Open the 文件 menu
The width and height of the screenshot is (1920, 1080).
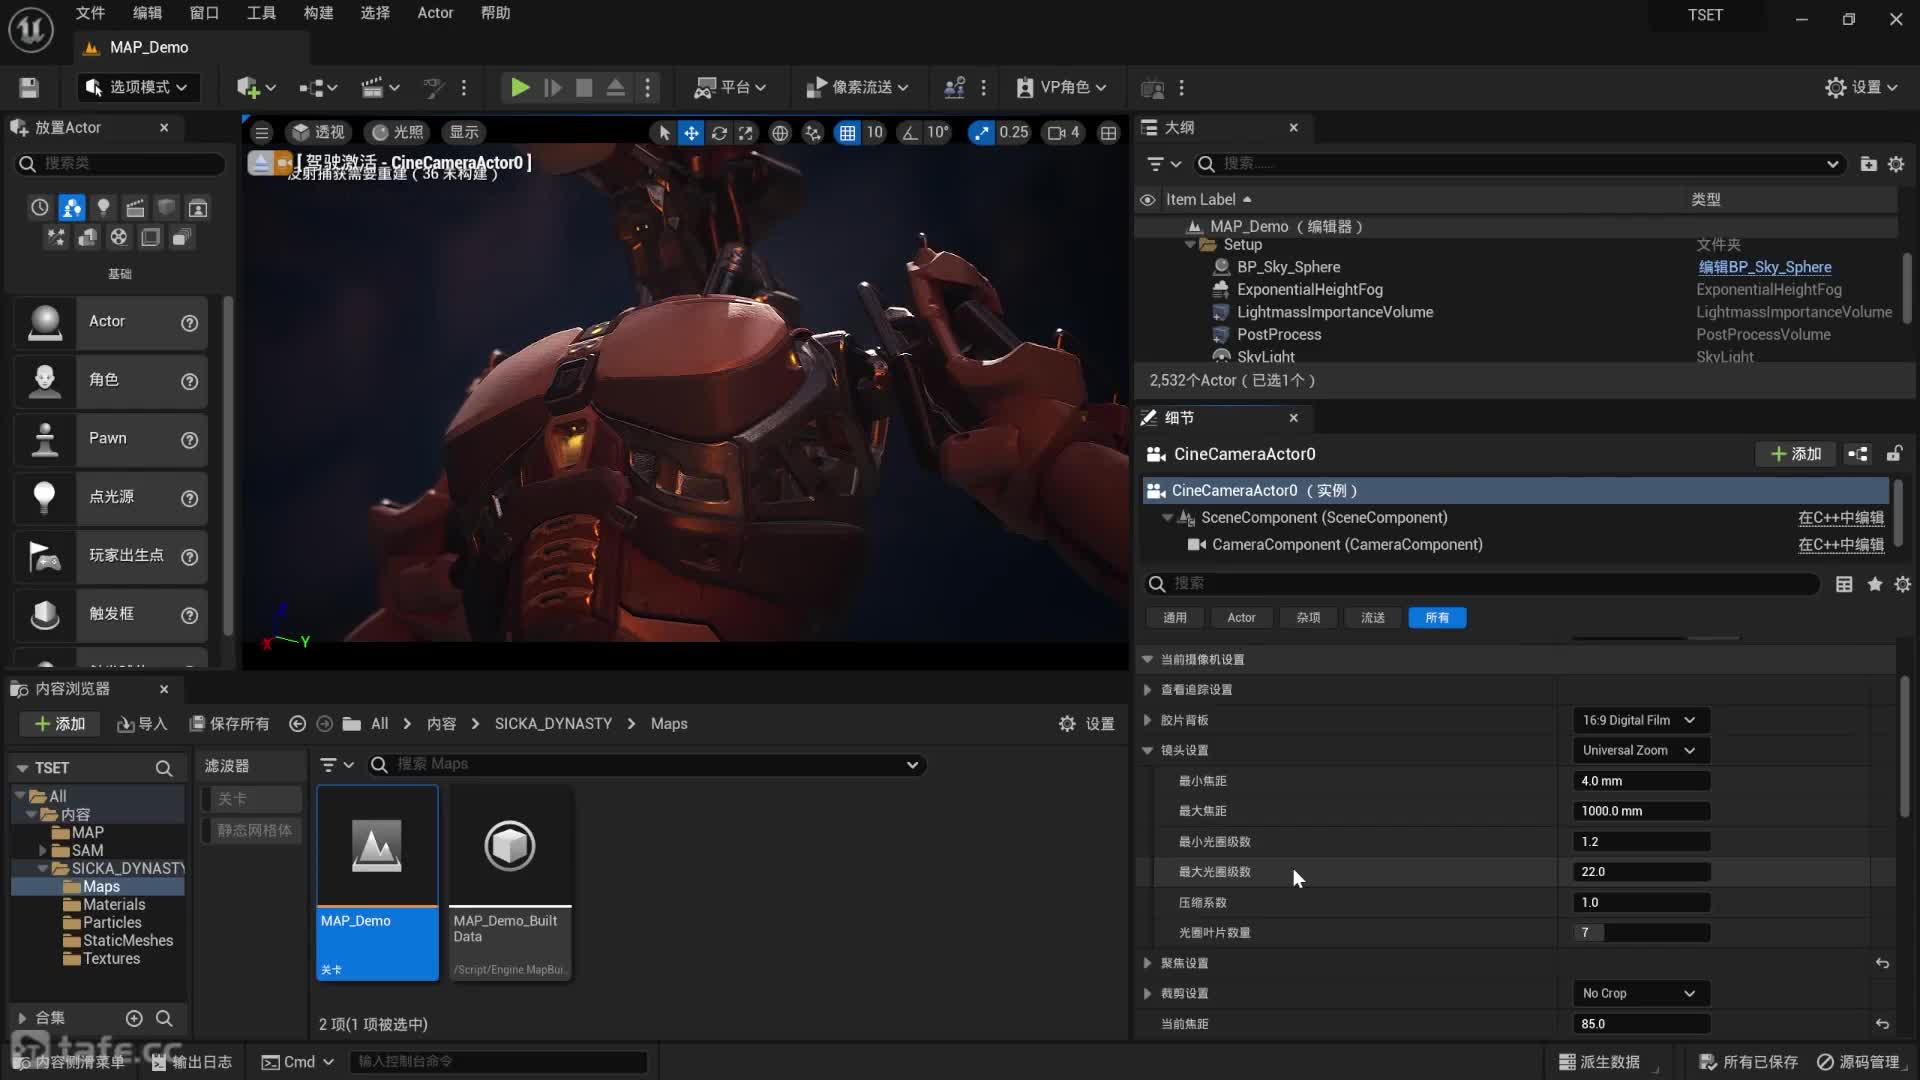90,13
